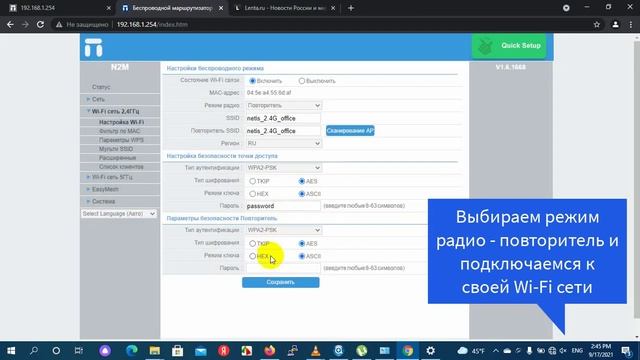Reload the router page
The height and width of the screenshot is (360, 640).
coord(40,24)
